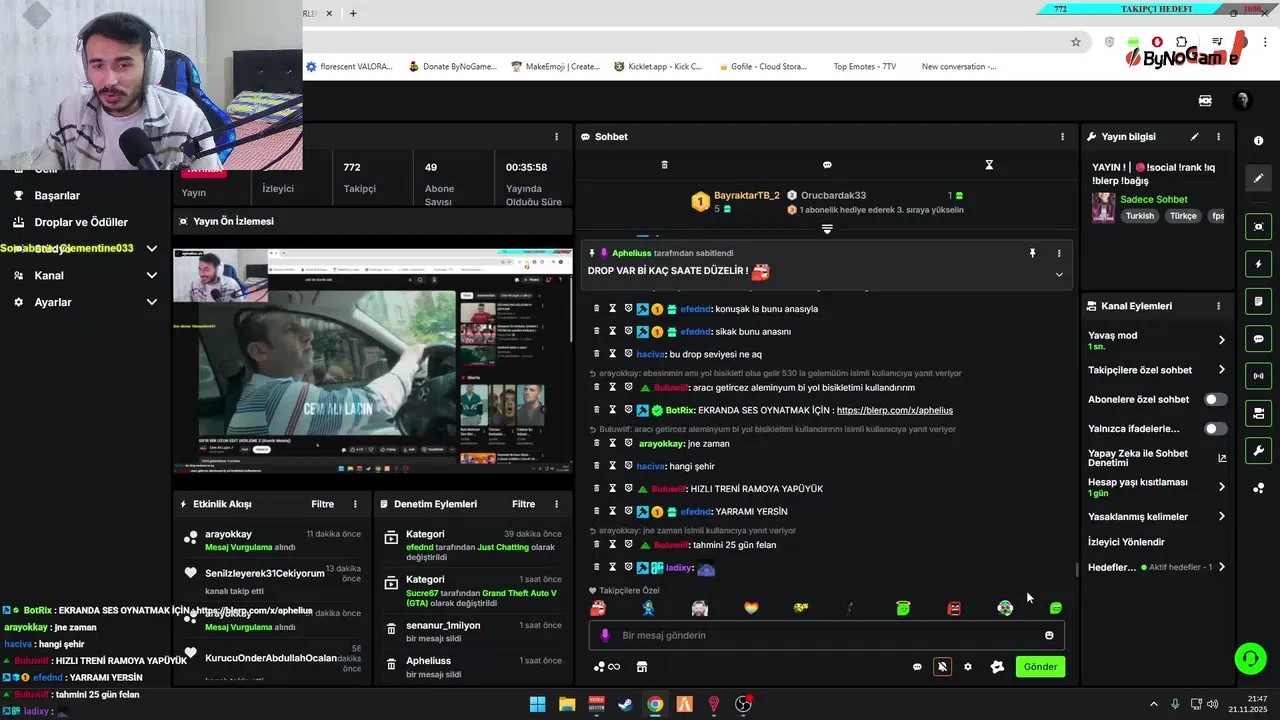Toggle the channel actions camera icon in sidebar
Screen dimensions: 1280x720
pyautogui.click(x=1258, y=413)
